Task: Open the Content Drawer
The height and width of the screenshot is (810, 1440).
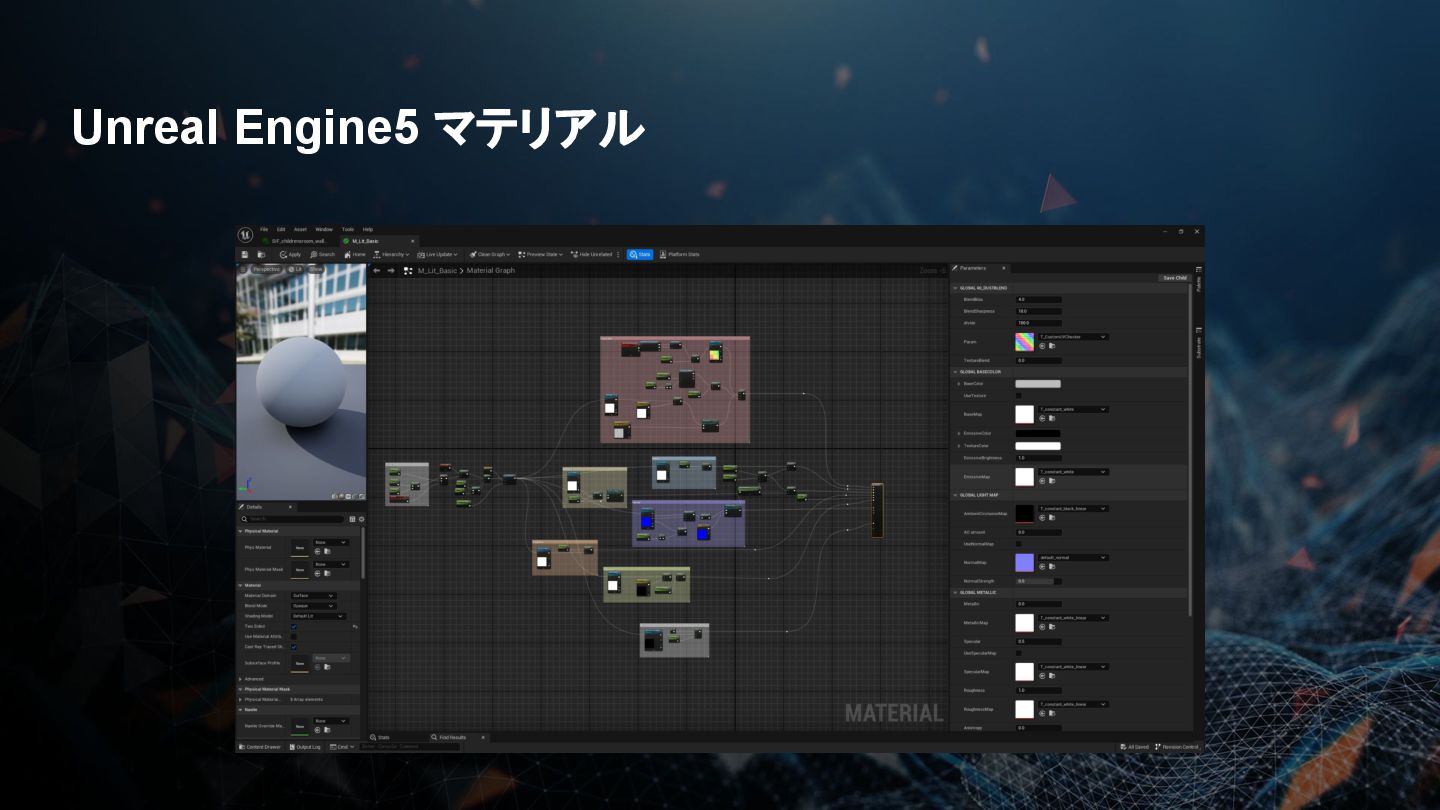Action: click(x=260, y=747)
